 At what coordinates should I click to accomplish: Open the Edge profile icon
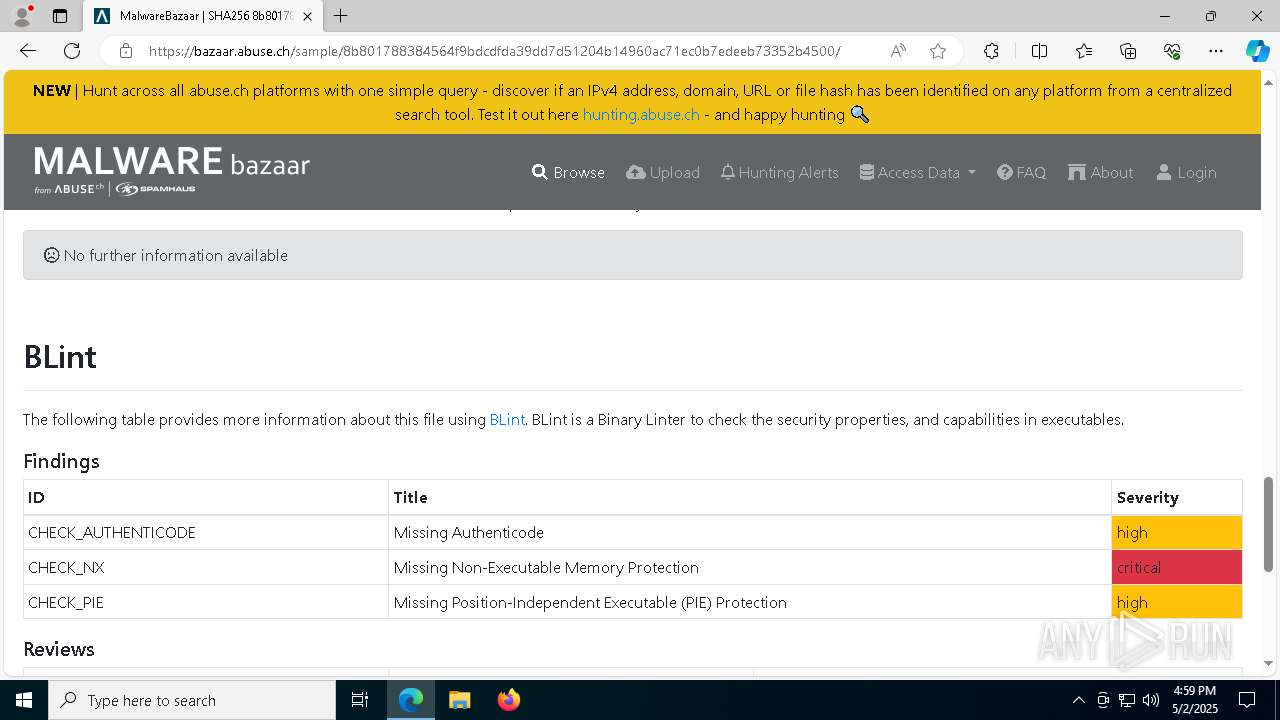(22, 16)
